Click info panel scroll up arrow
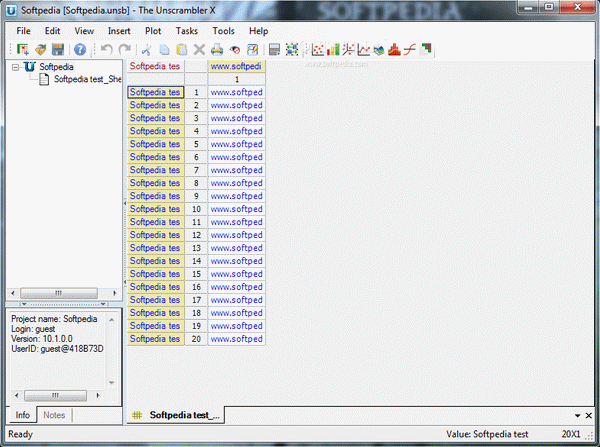Image resolution: width=600 pixels, height=447 pixels. tap(112, 320)
